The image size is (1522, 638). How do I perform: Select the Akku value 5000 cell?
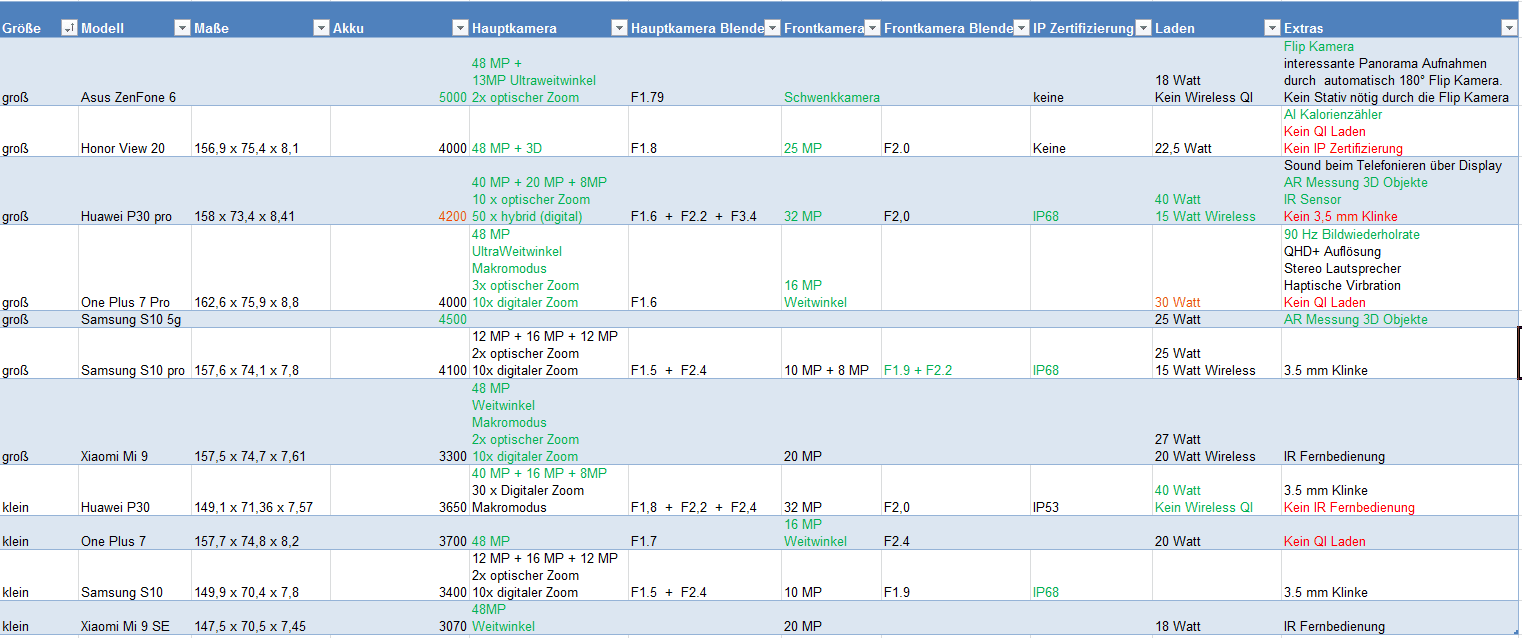coord(400,72)
